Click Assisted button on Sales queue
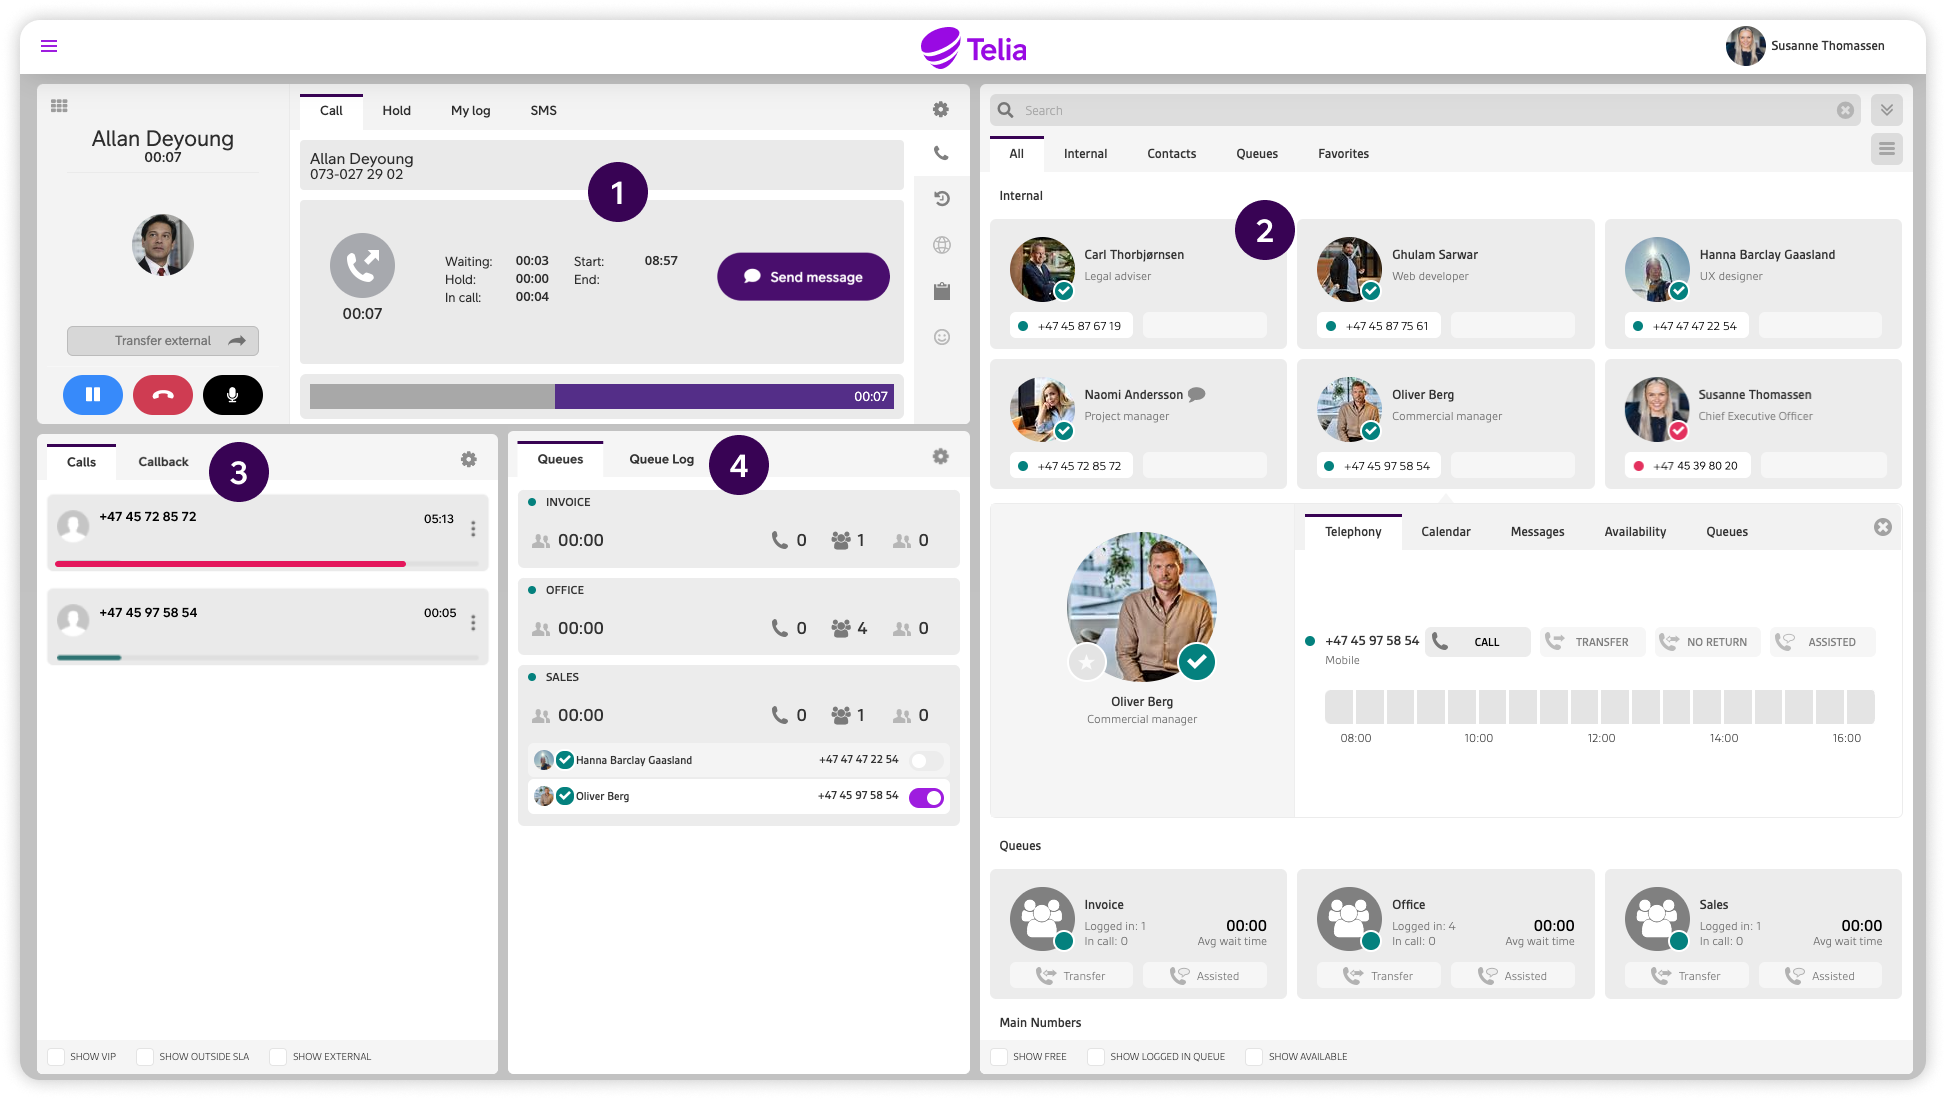Screen dimensions: 1946x1100 click(x=1820, y=976)
